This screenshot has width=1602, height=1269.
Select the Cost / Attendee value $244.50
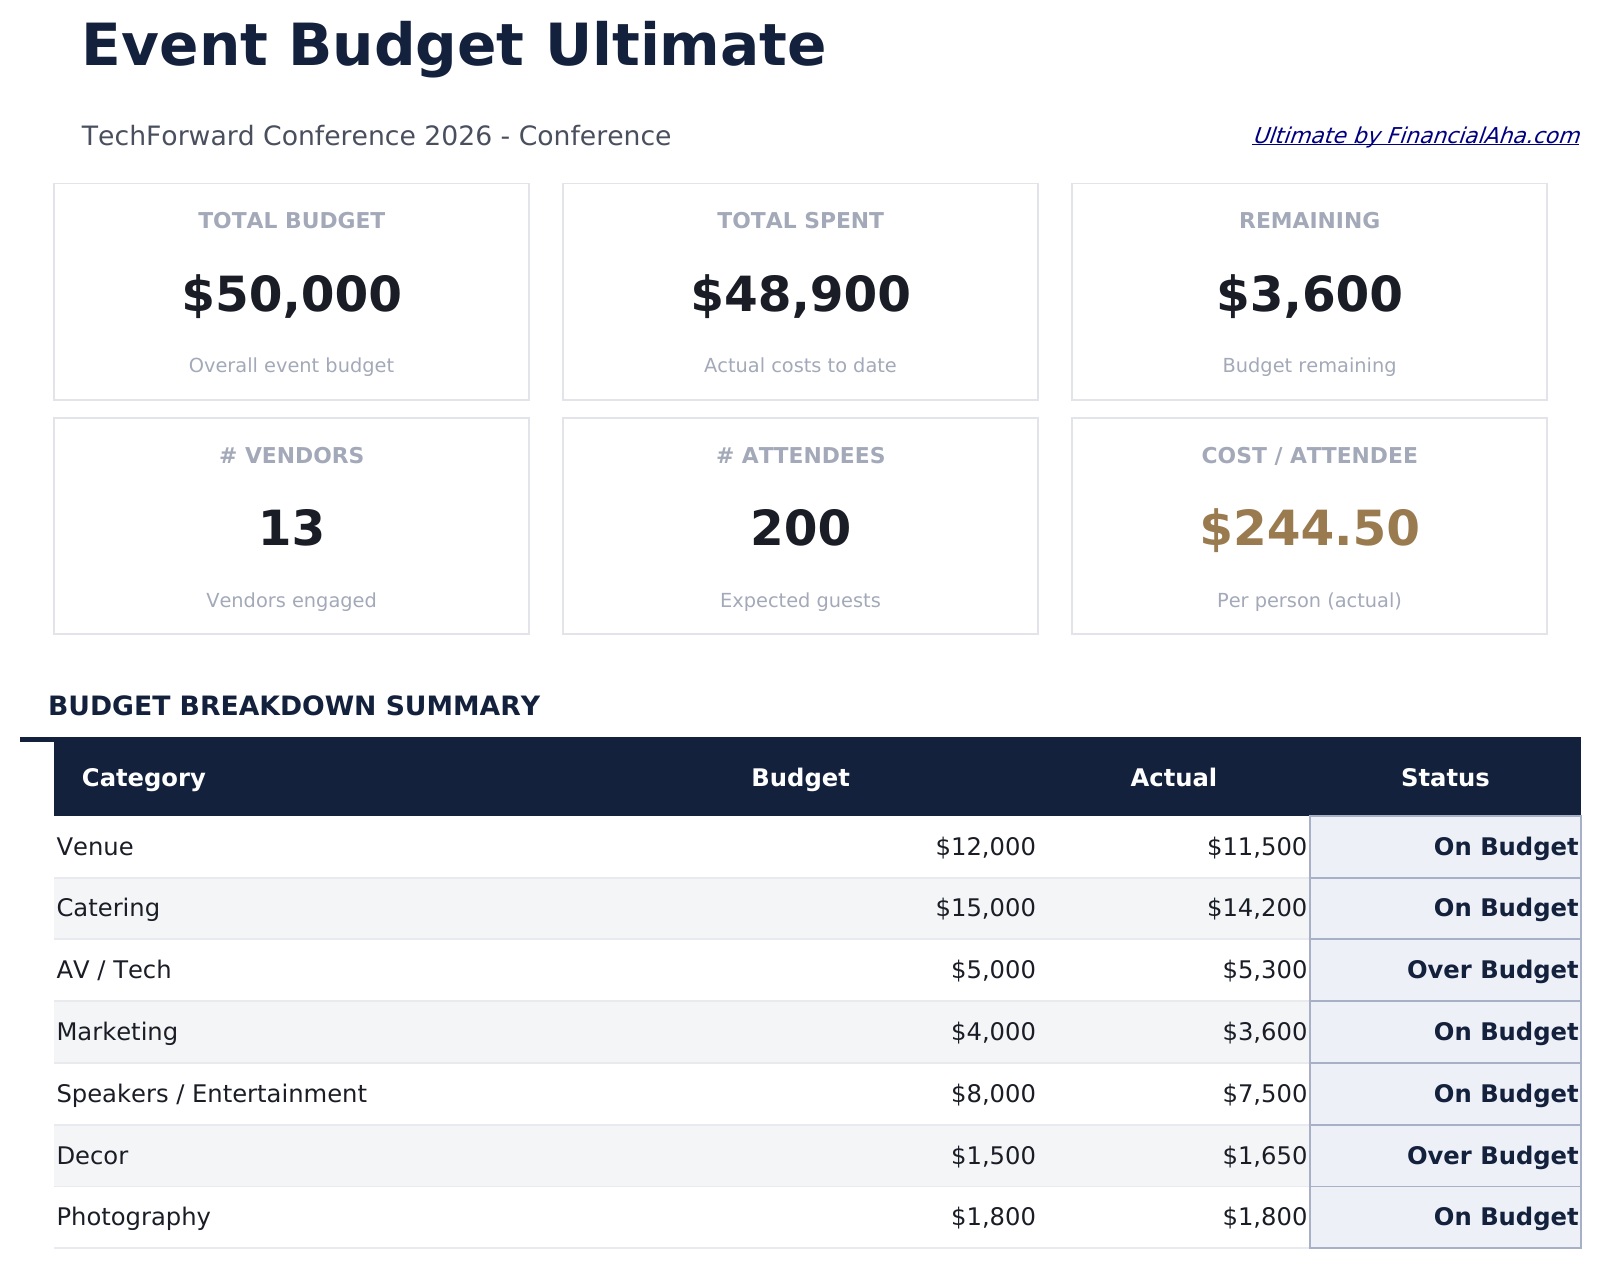[1308, 528]
